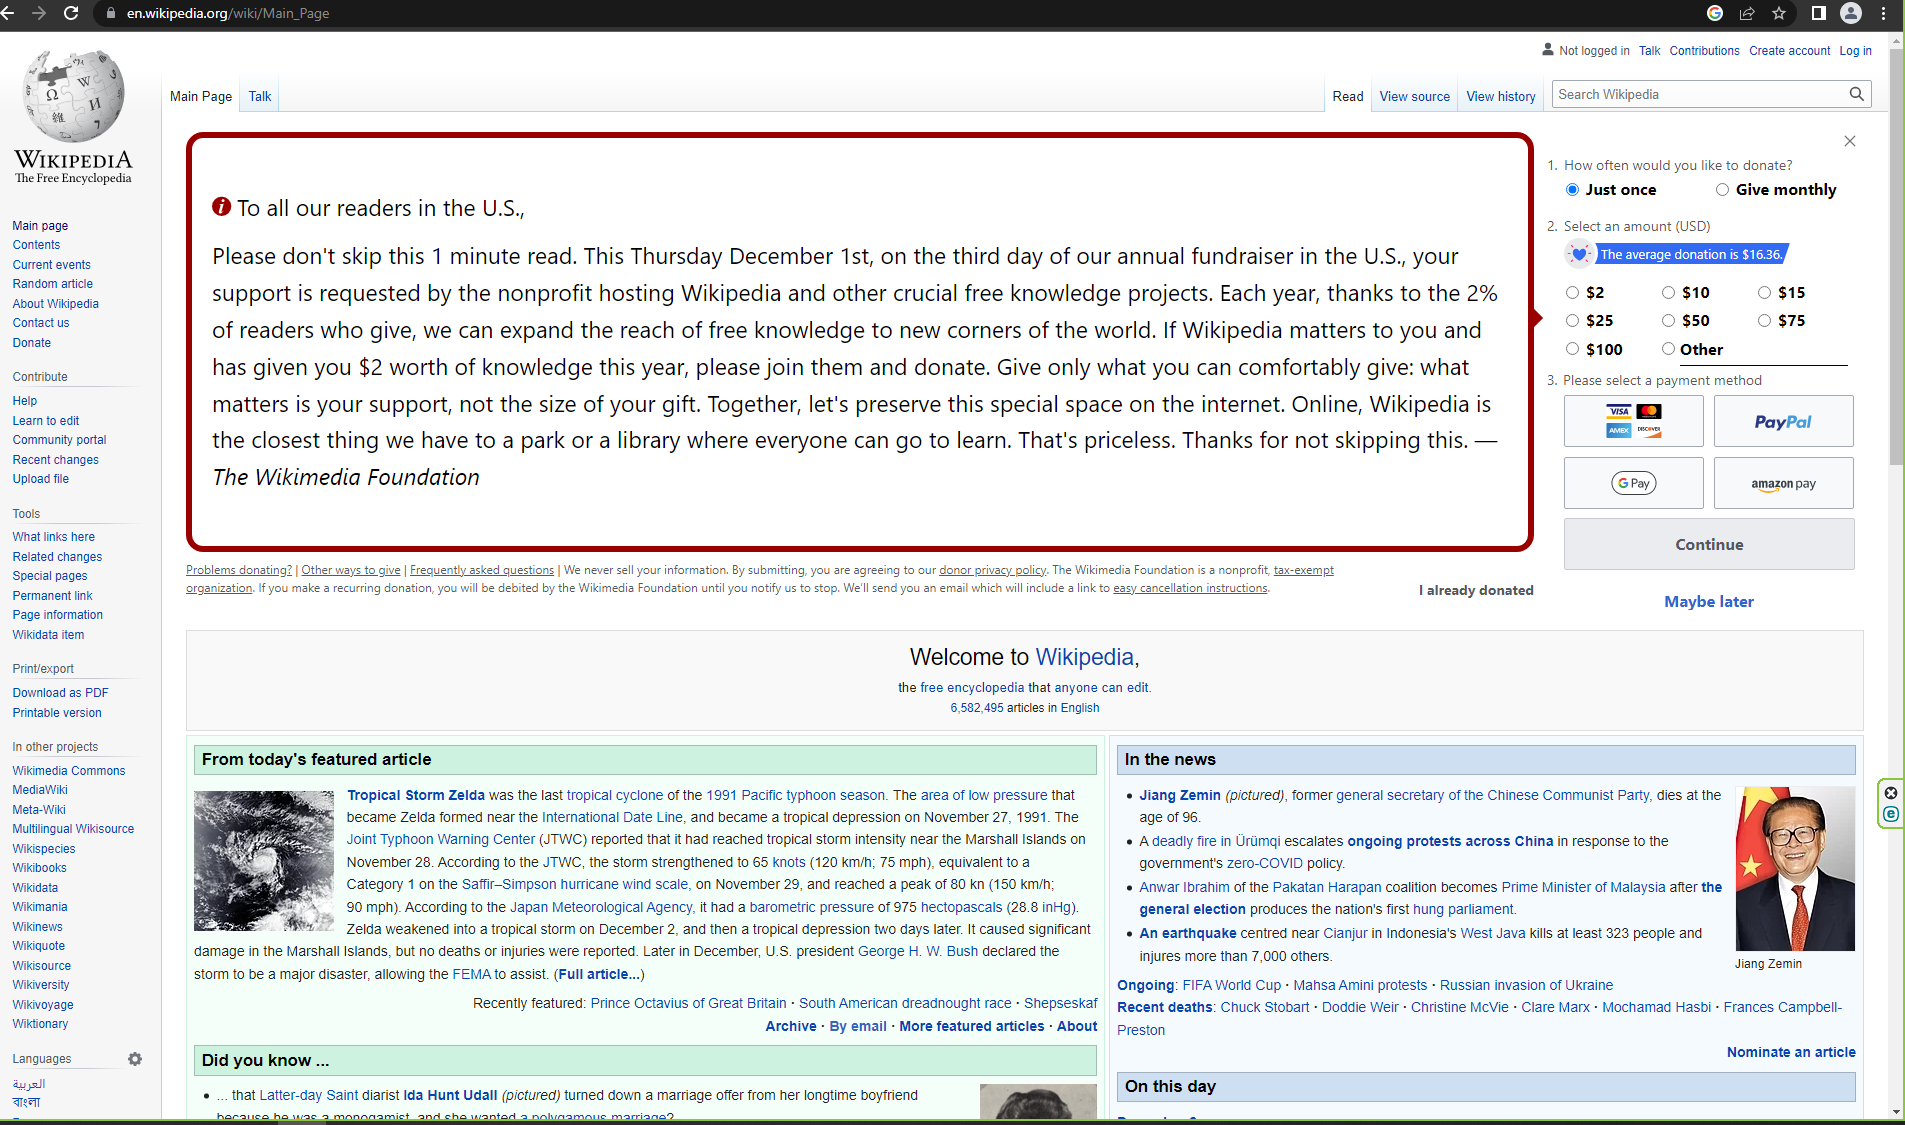The image size is (1905, 1125).
Task: Click the browser share icon
Action: 1746,13
